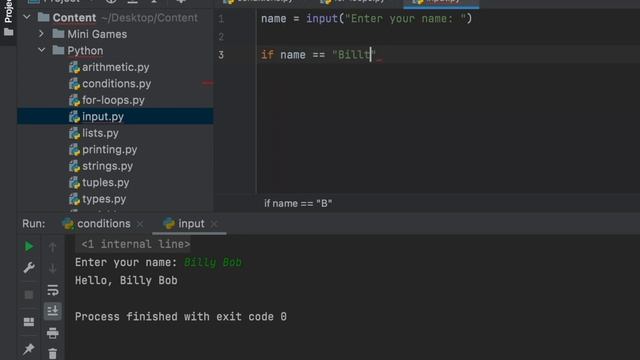Pin the input run tab
This screenshot has width=640, height=360.
(29, 349)
